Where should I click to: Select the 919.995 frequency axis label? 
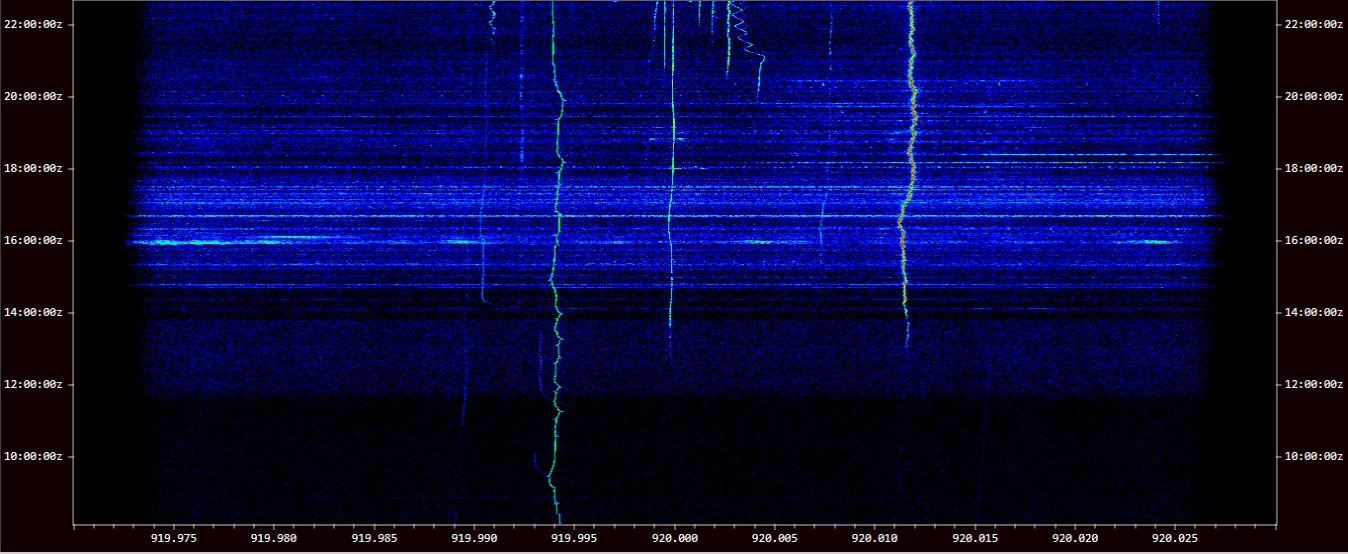click(574, 537)
